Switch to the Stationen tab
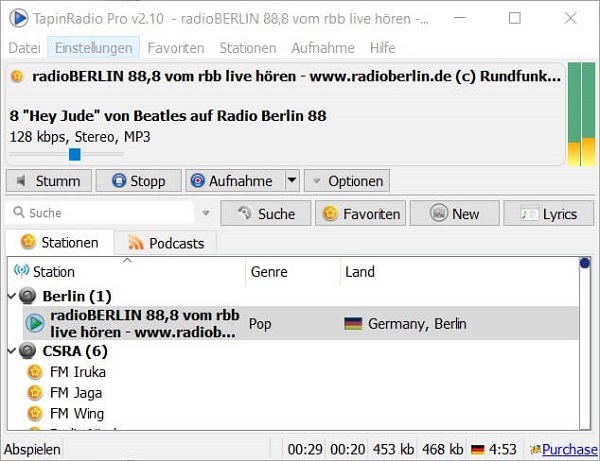This screenshot has width=600, height=461. 60,243
